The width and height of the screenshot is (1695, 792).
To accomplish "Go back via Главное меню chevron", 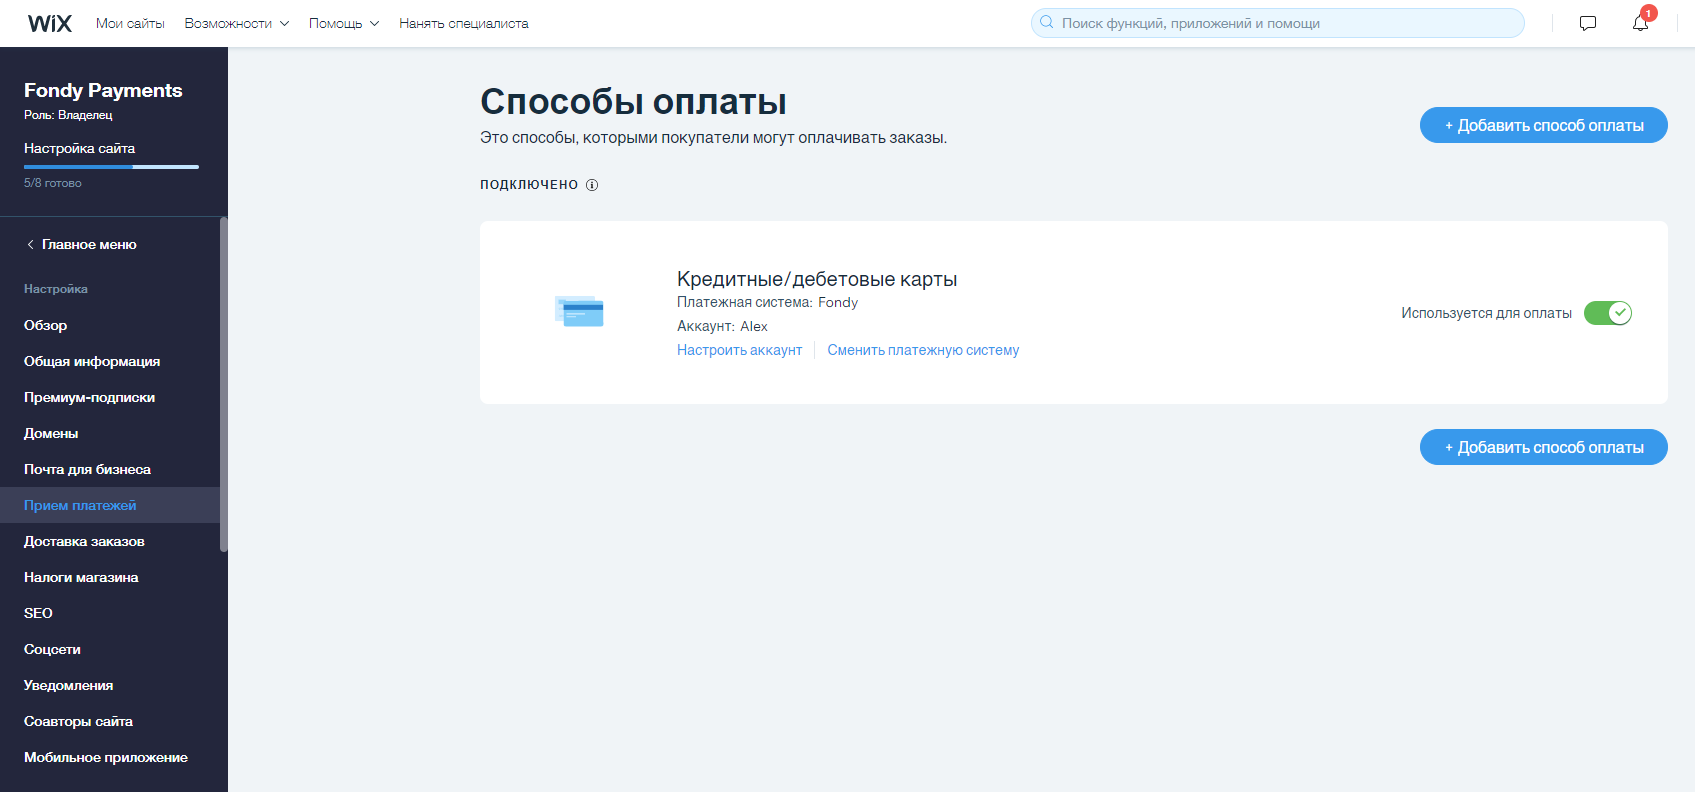I will (x=31, y=244).
